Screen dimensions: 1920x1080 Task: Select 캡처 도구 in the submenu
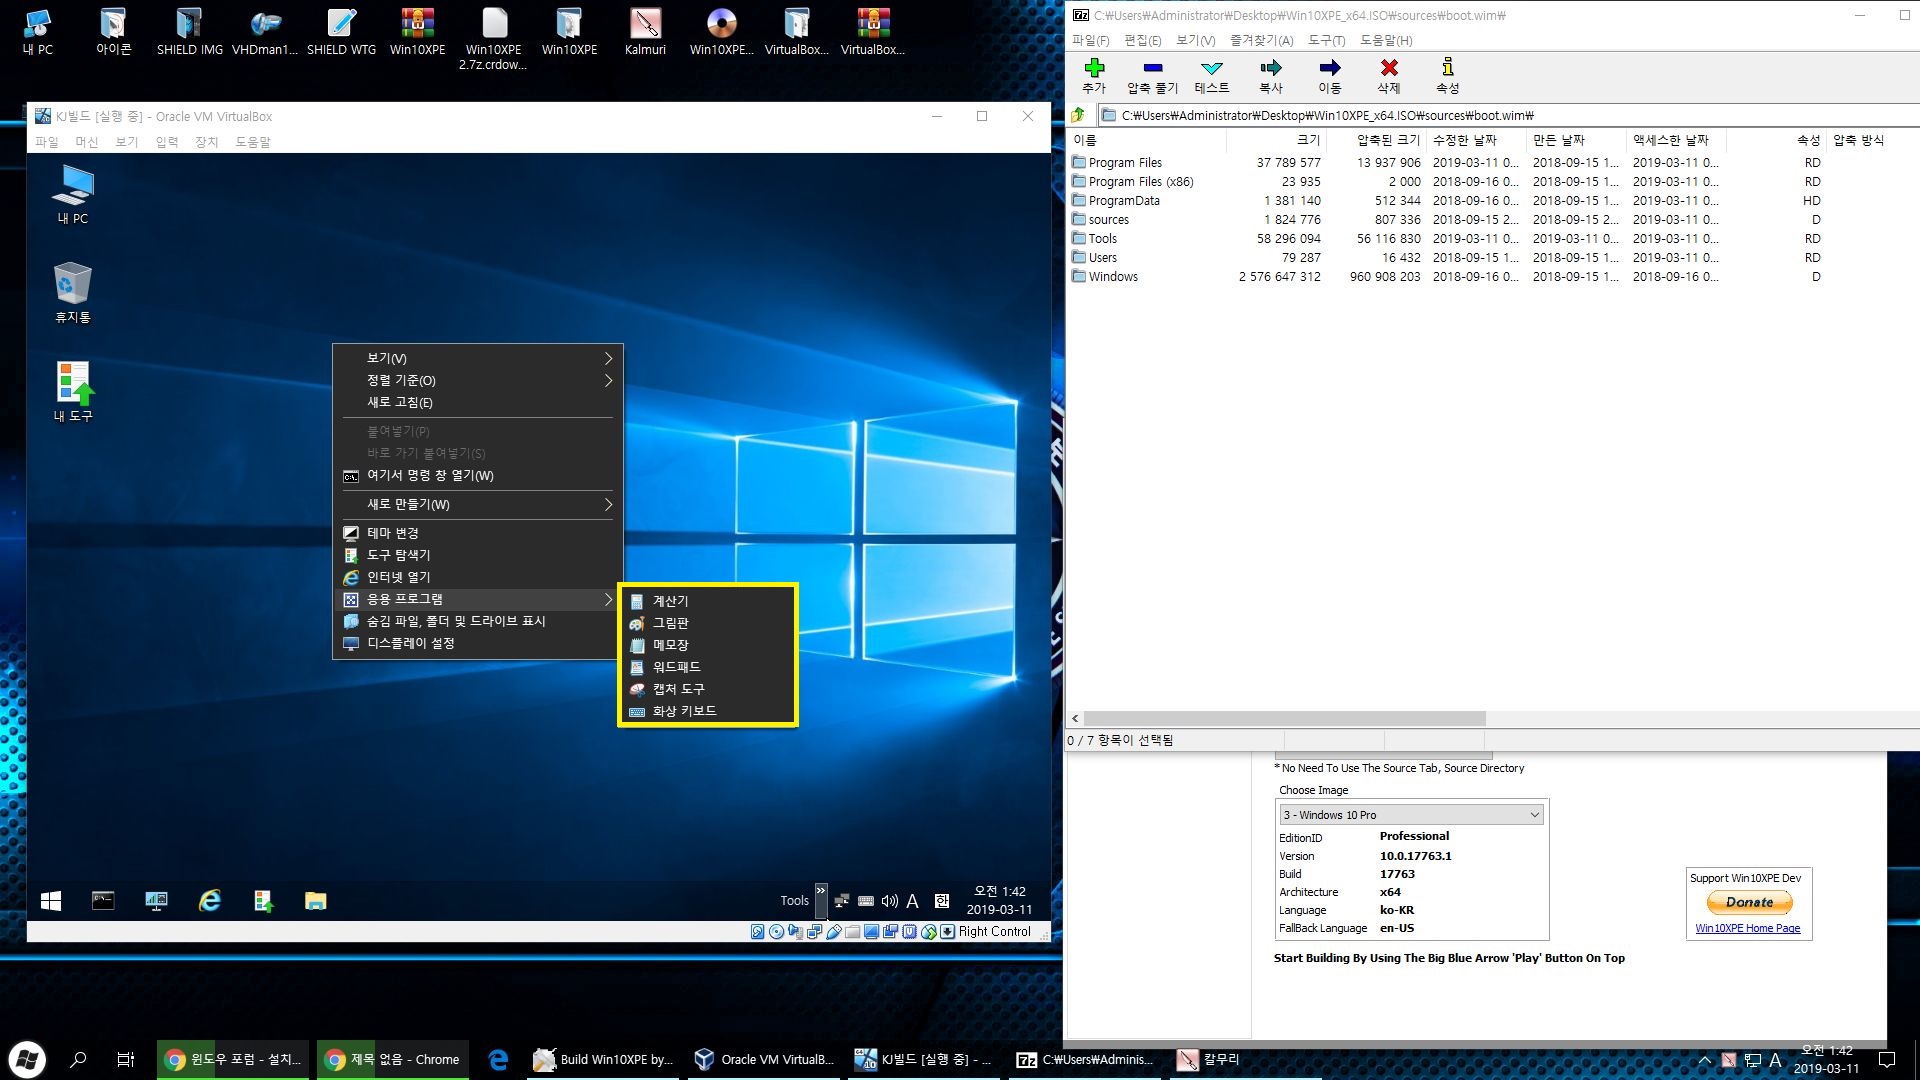[708, 689]
